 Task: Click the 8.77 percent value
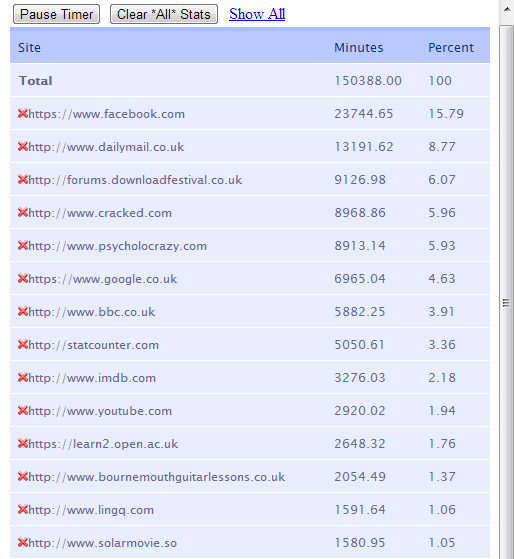442,147
